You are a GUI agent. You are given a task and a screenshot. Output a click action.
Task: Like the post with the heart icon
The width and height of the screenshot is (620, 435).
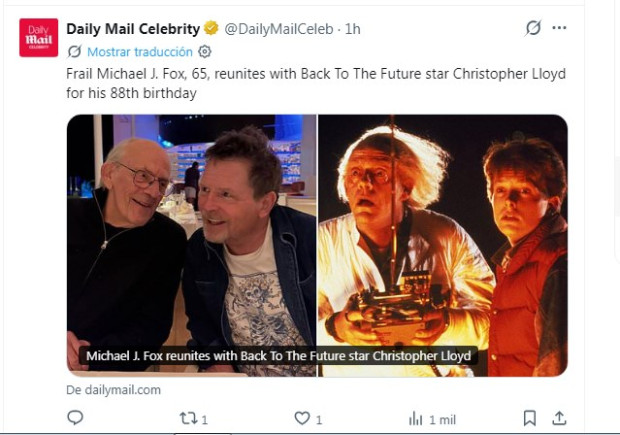tap(302, 418)
